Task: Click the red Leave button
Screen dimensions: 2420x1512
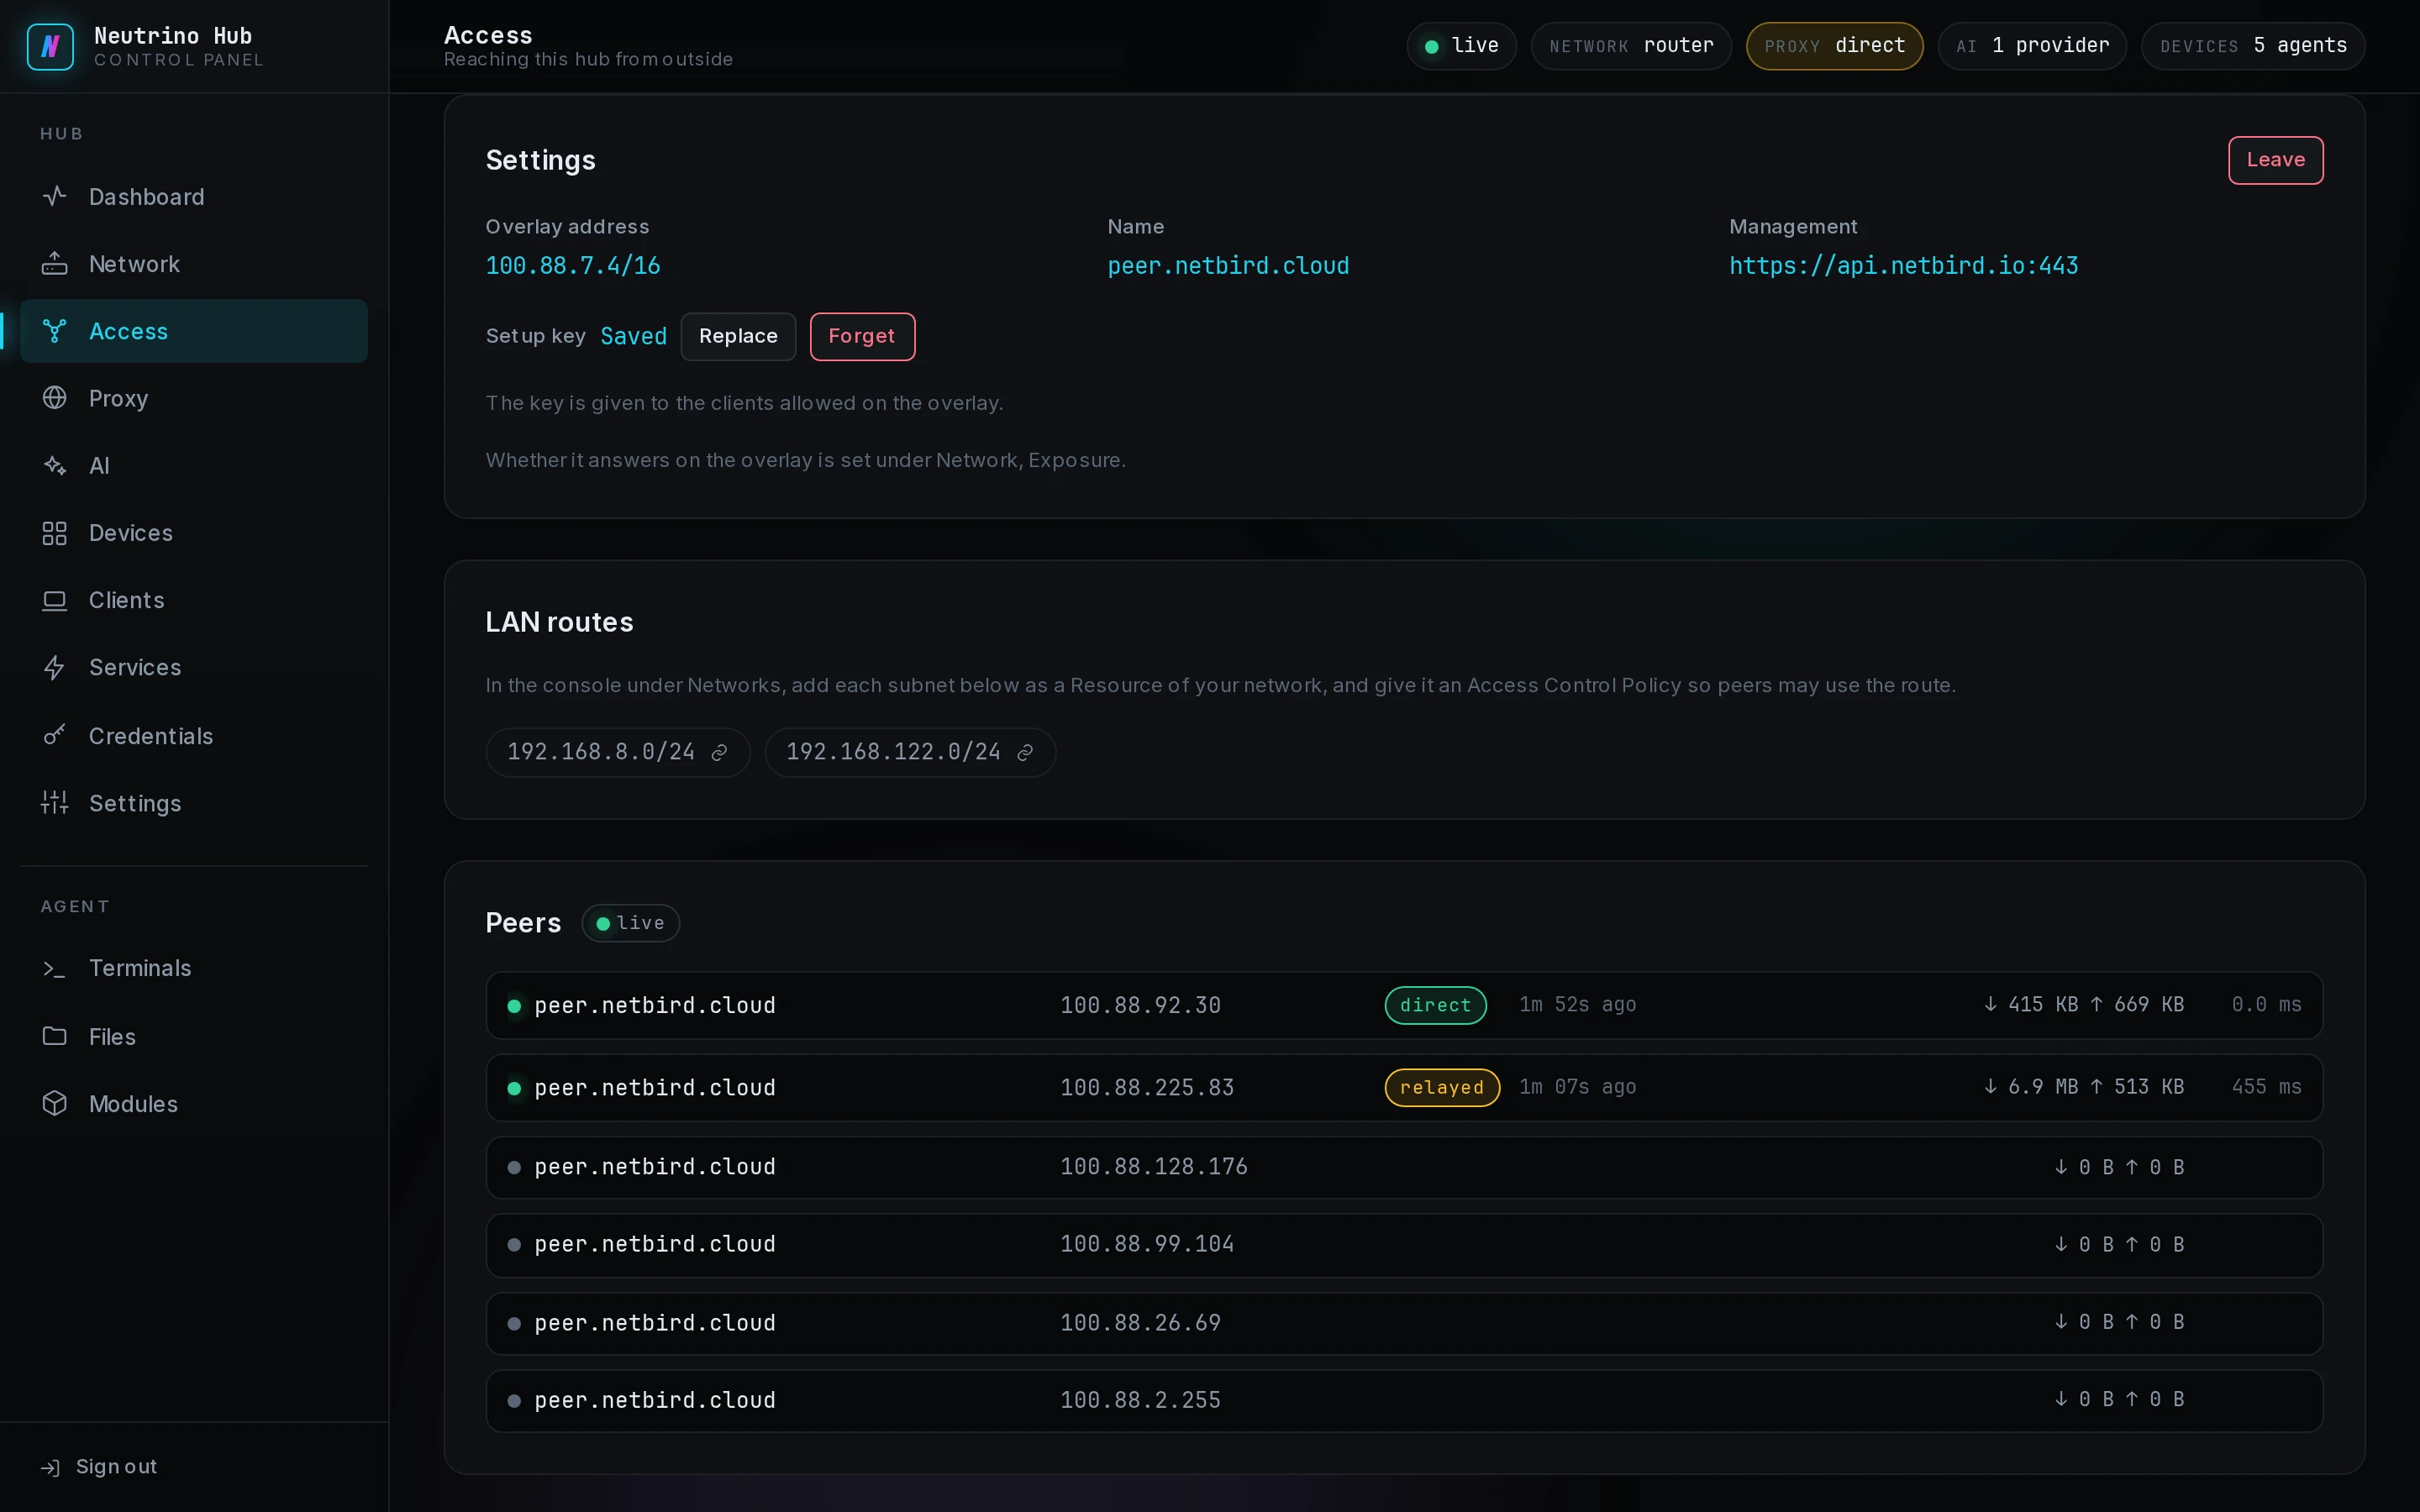Action: (2275, 160)
